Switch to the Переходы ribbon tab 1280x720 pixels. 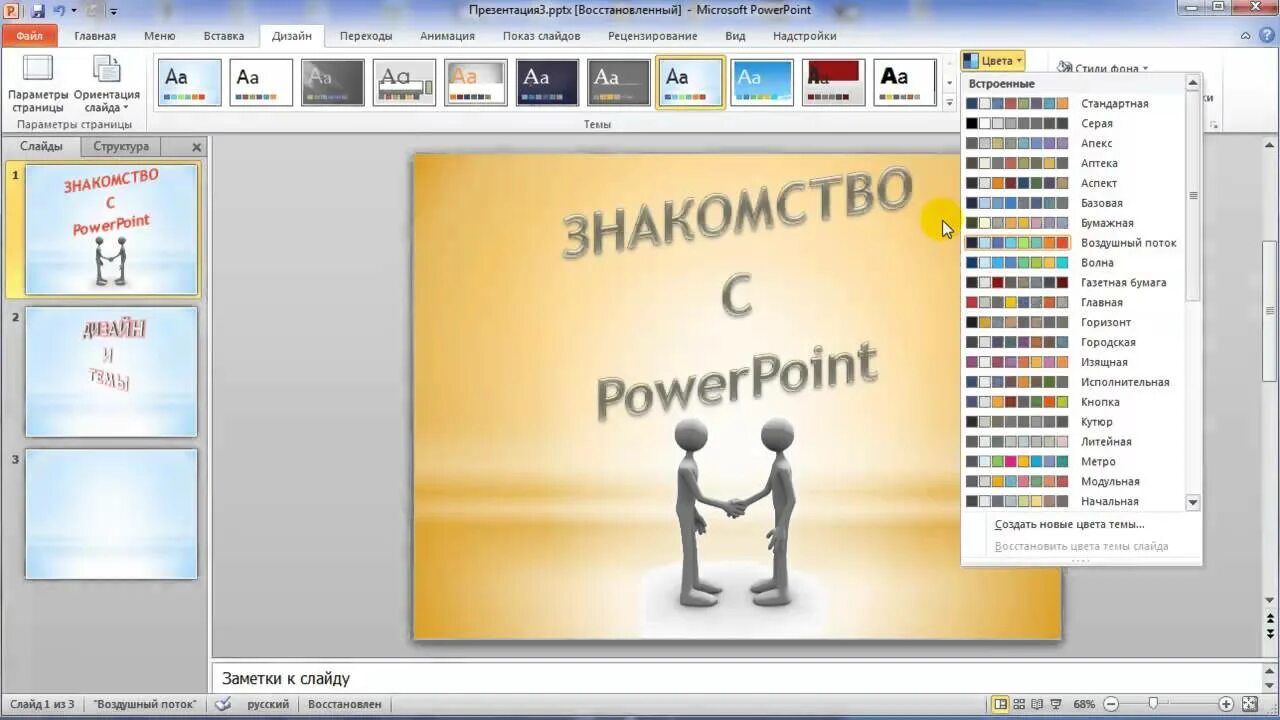tap(366, 36)
